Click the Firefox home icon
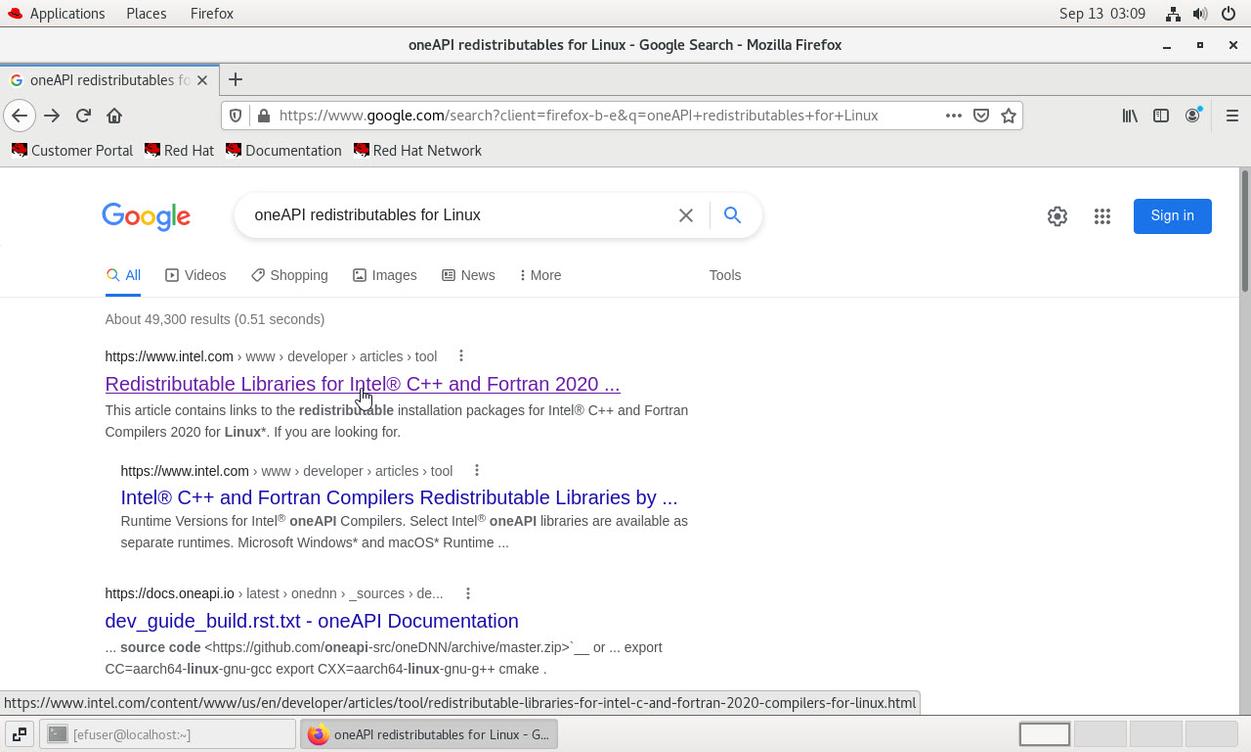This screenshot has width=1251, height=752. pyautogui.click(x=114, y=115)
